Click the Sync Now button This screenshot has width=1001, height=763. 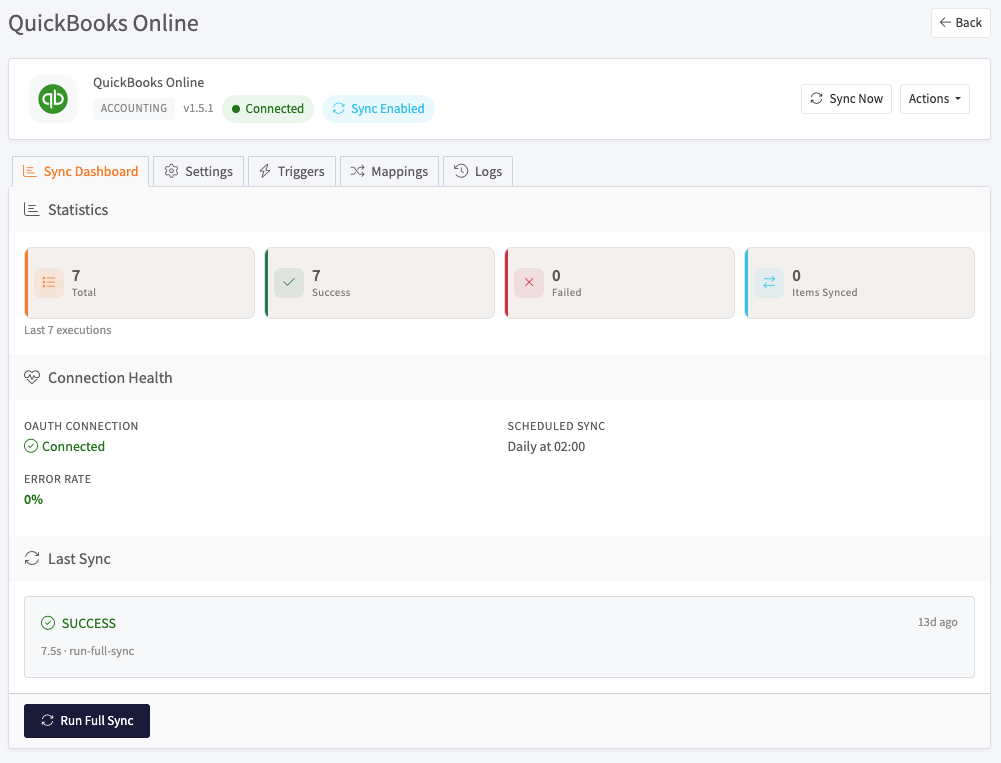(x=846, y=99)
